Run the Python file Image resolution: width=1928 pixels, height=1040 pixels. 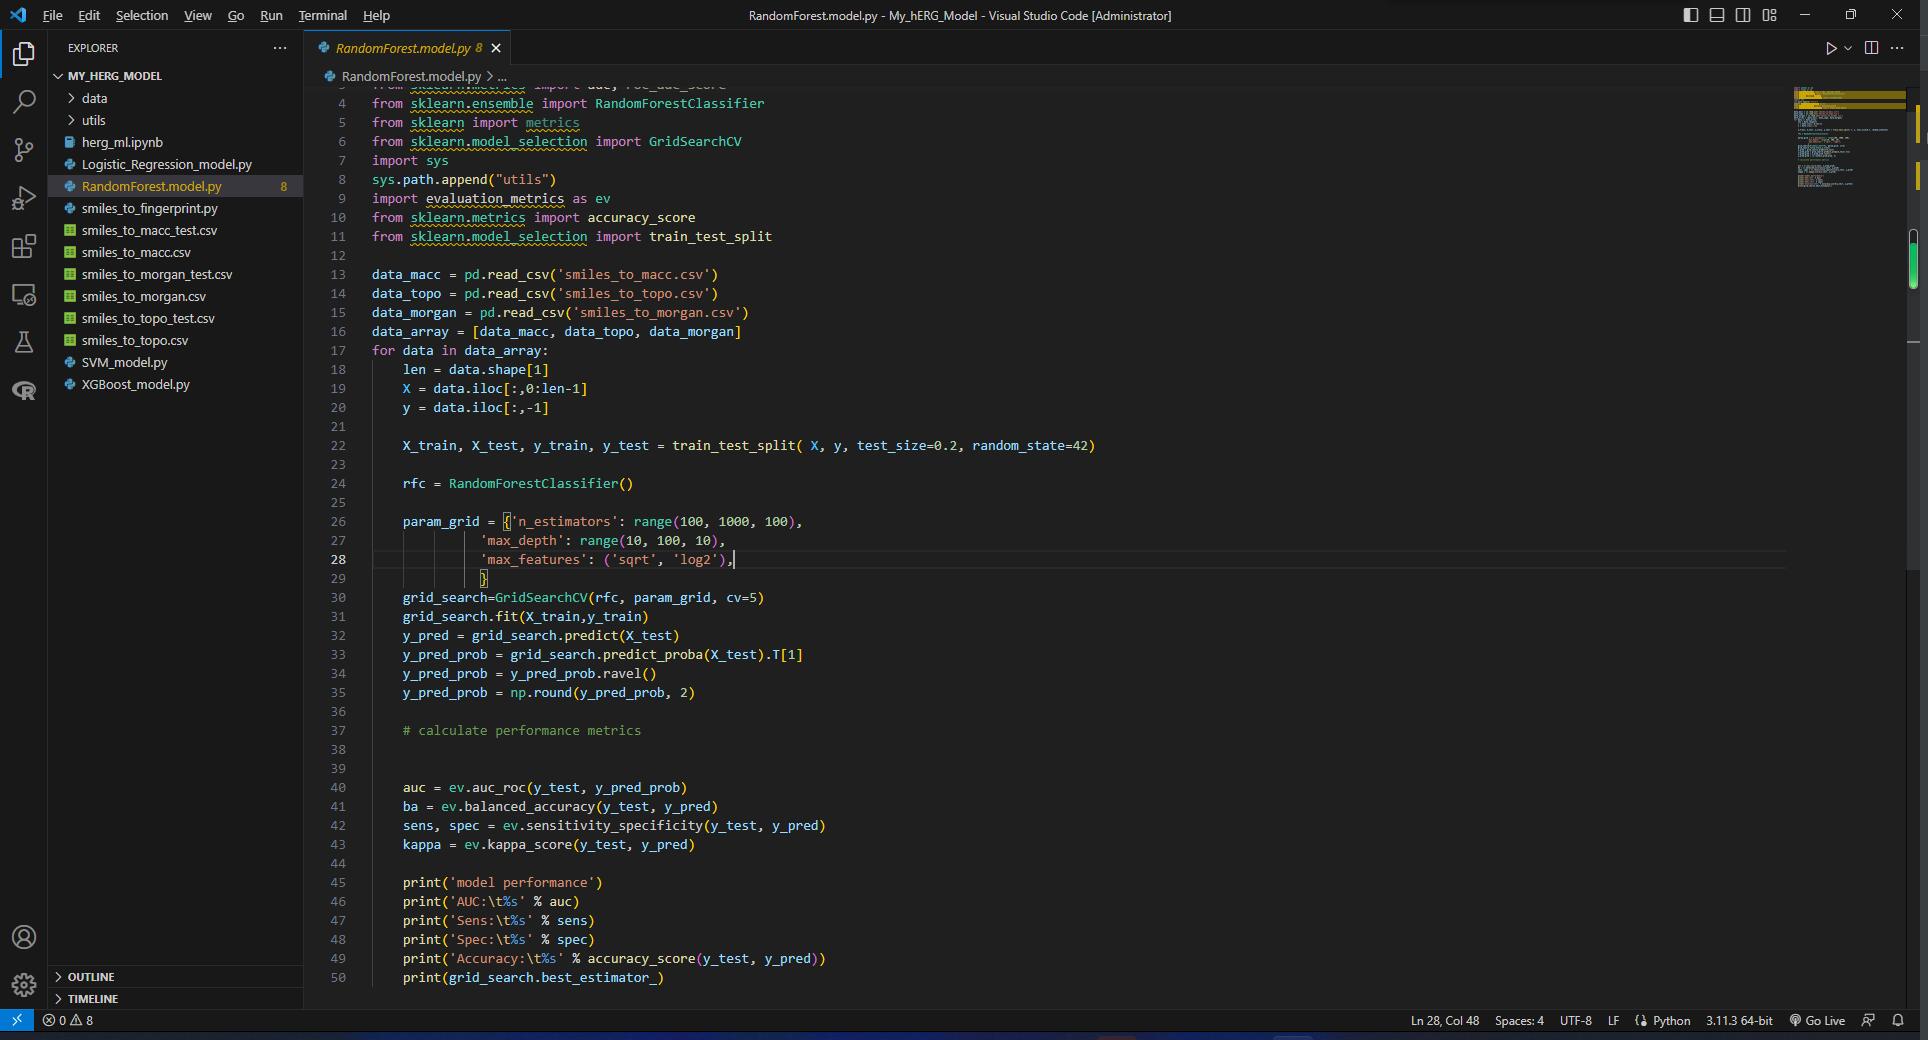coord(1830,48)
